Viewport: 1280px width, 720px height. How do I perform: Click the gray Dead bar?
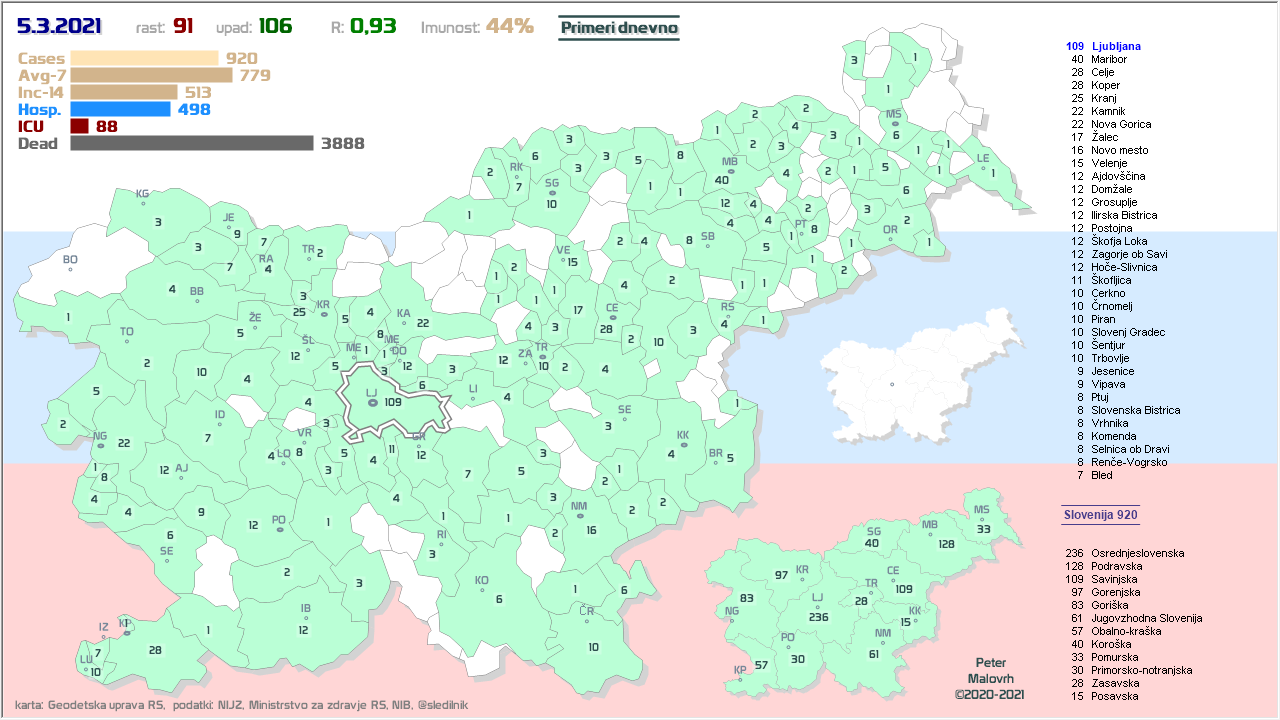pyautogui.click(x=192, y=143)
